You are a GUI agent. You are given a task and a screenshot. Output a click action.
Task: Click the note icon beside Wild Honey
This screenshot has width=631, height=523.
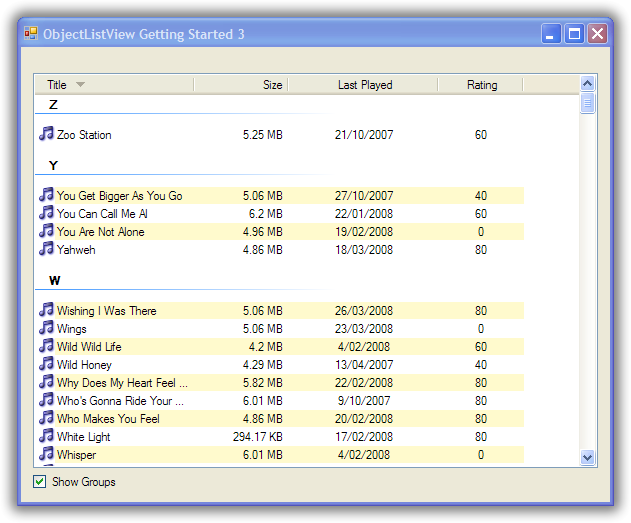46,364
